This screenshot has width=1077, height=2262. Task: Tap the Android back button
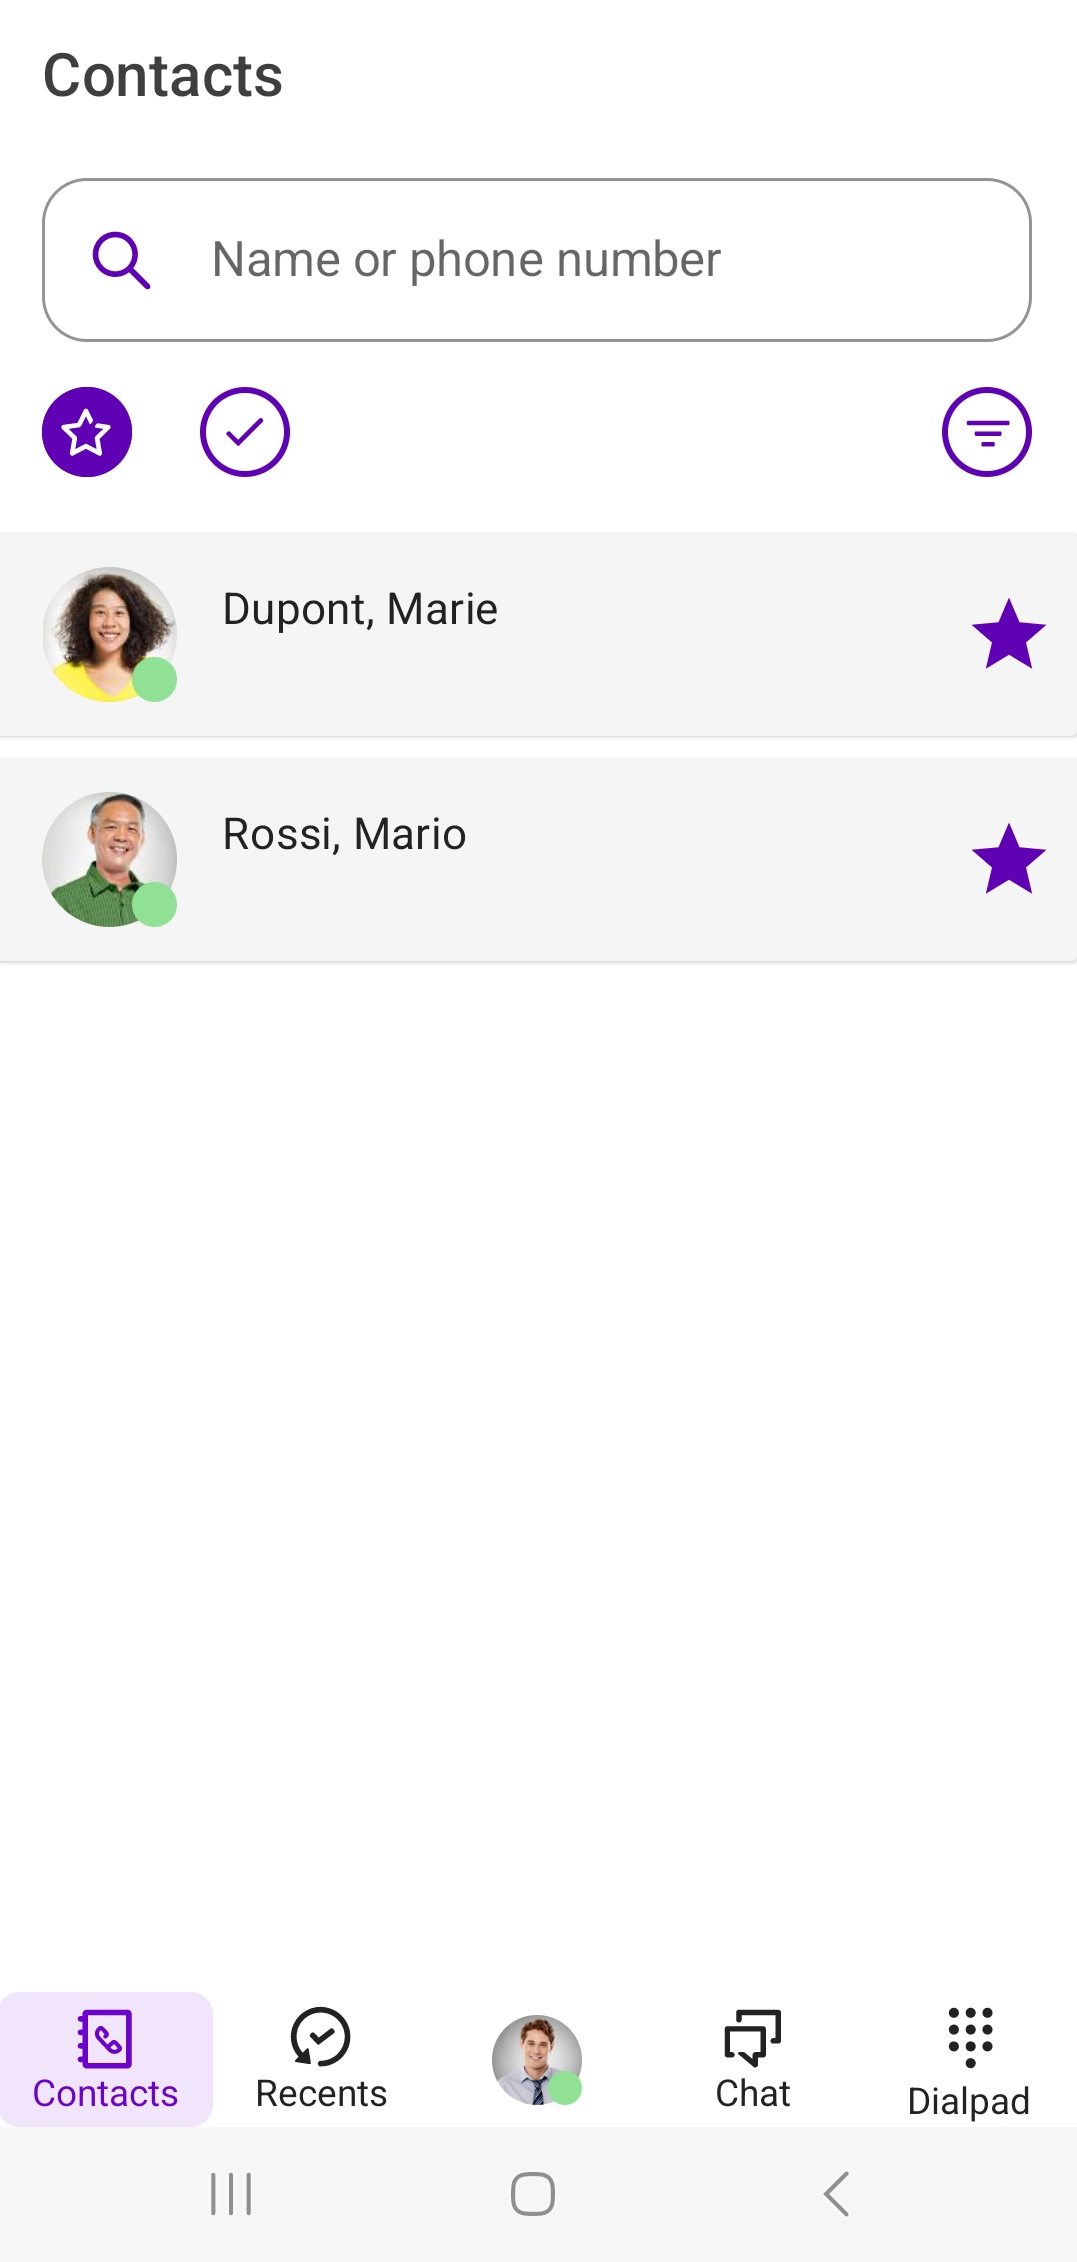(836, 2194)
